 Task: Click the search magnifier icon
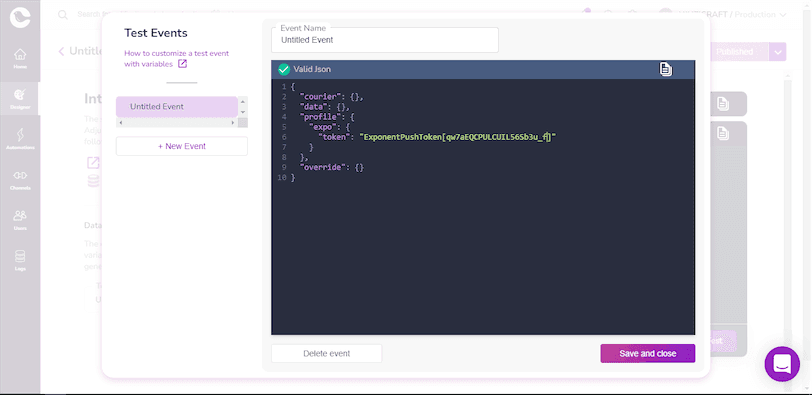coord(63,14)
